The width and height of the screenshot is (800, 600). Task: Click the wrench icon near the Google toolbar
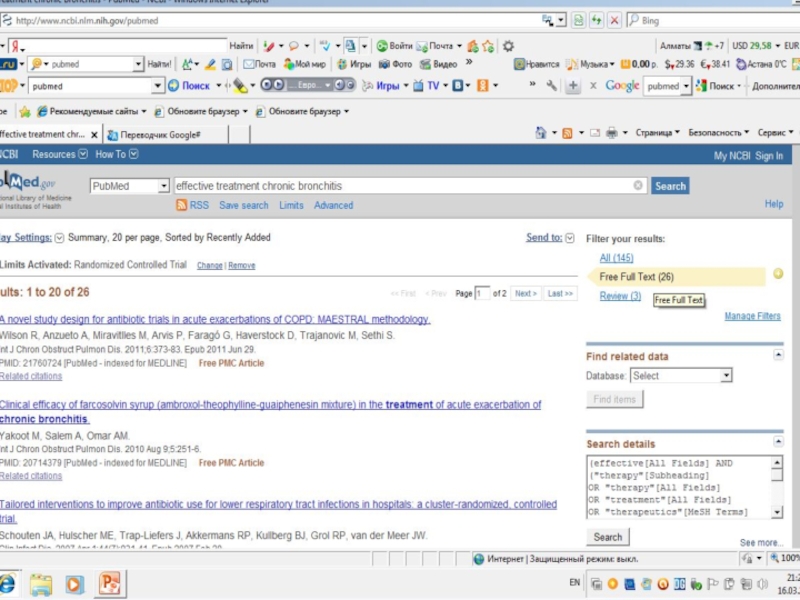pos(551,86)
